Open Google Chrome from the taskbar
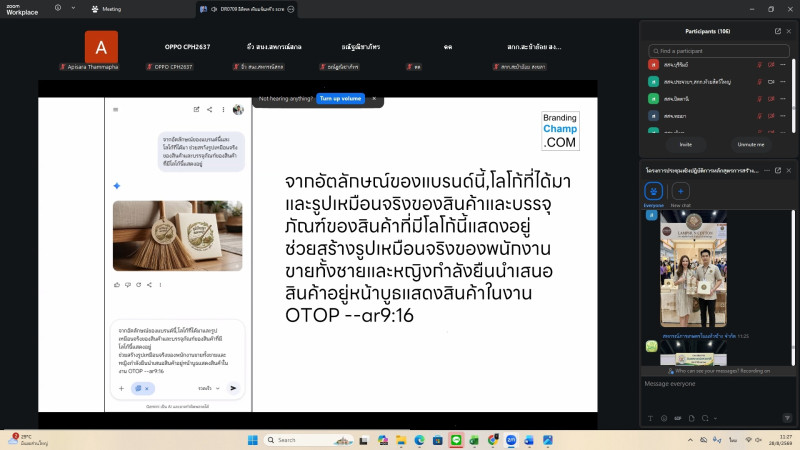 click(x=493, y=440)
